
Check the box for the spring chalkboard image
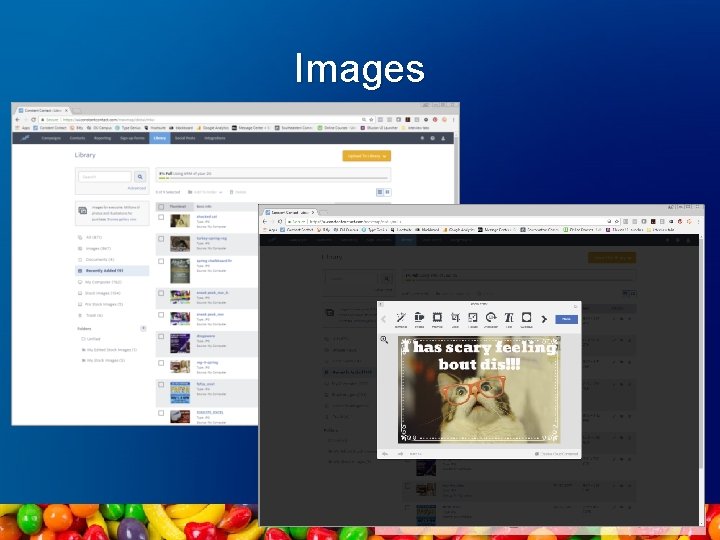tap(161, 261)
